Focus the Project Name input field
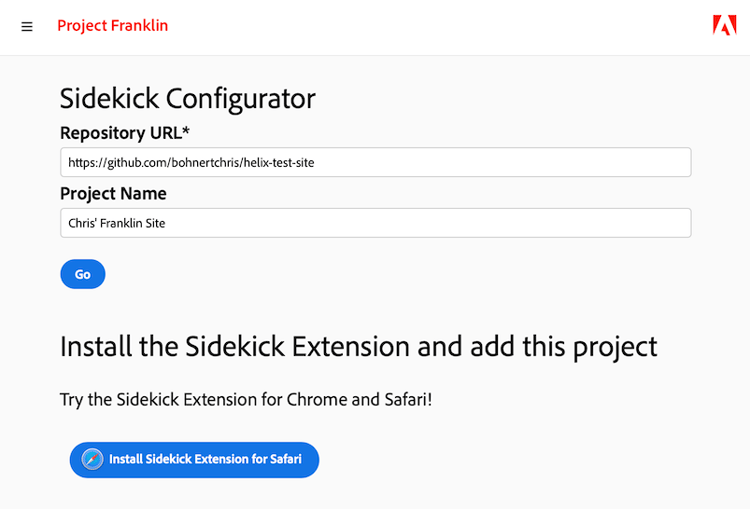 (375, 223)
